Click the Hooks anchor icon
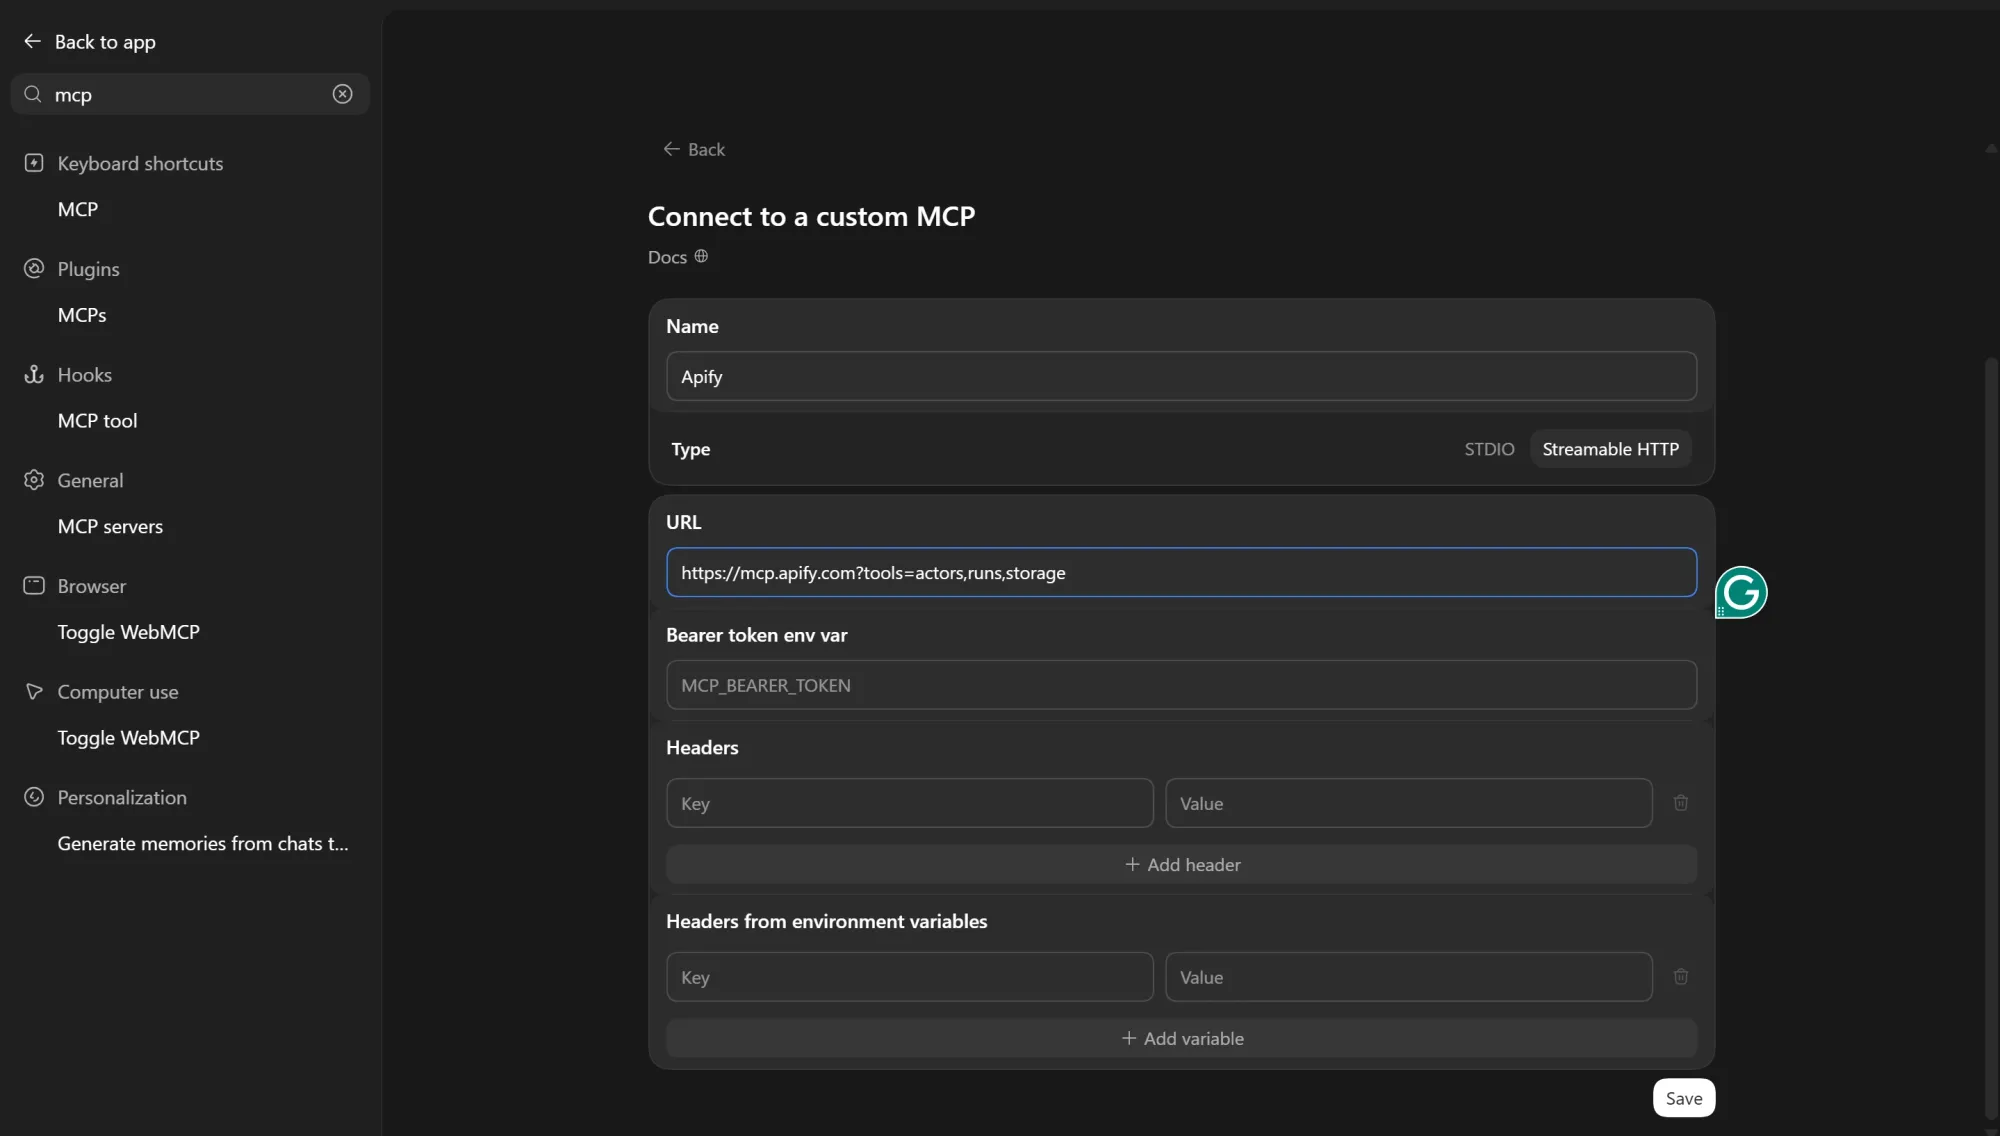The height and width of the screenshot is (1136, 2000). (x=34, y=374)
